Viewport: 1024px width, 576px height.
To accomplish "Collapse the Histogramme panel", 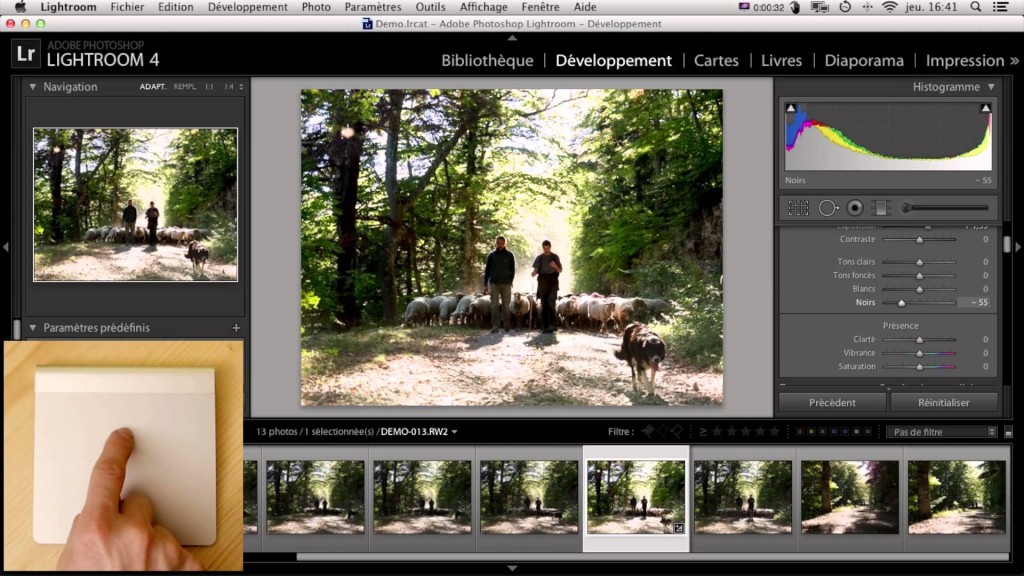I will click(x=991, y=87).
